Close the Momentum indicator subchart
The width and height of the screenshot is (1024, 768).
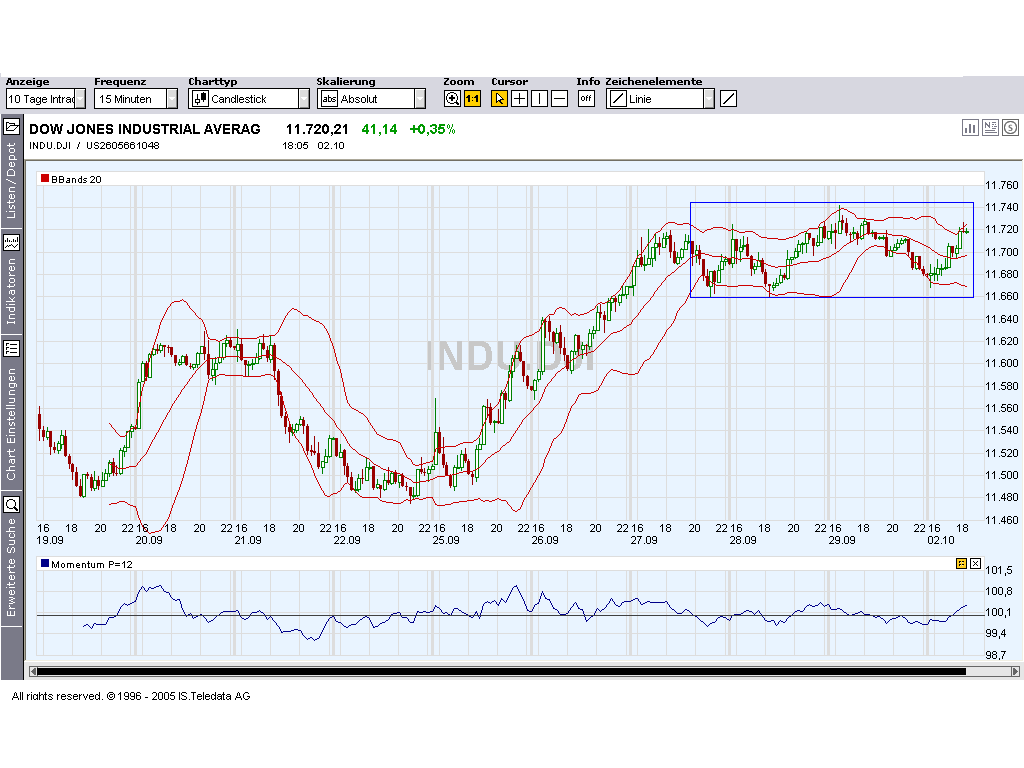(976, 563)
